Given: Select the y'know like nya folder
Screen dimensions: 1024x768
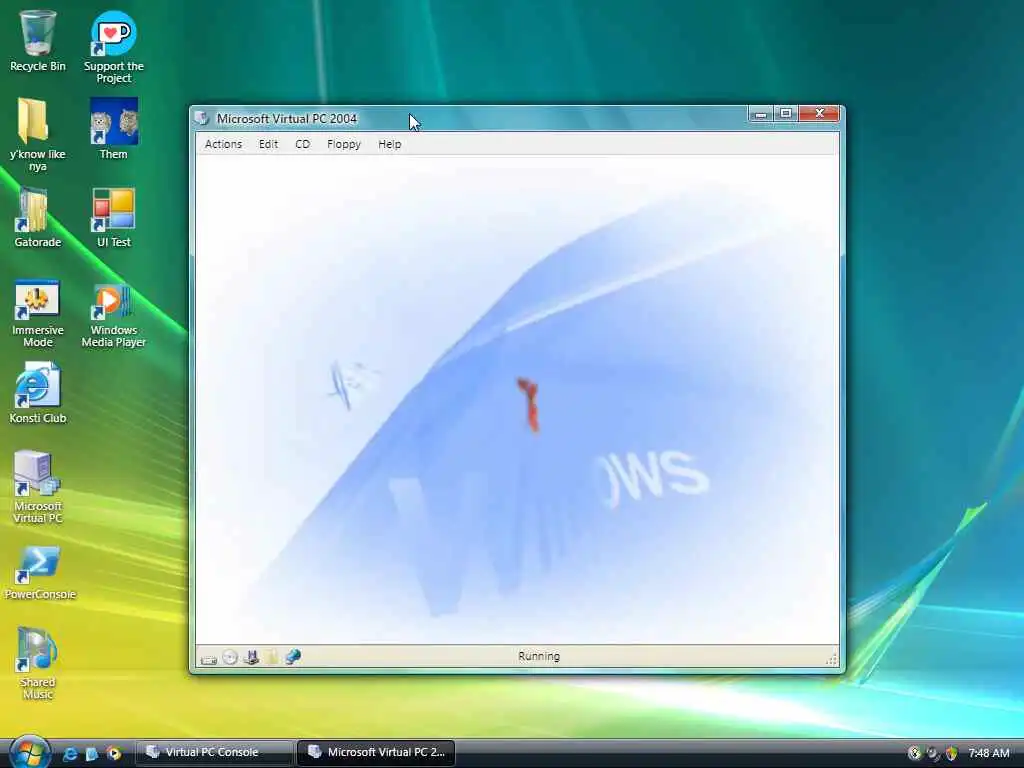Looking at the screenshot, I should [37, 135].
